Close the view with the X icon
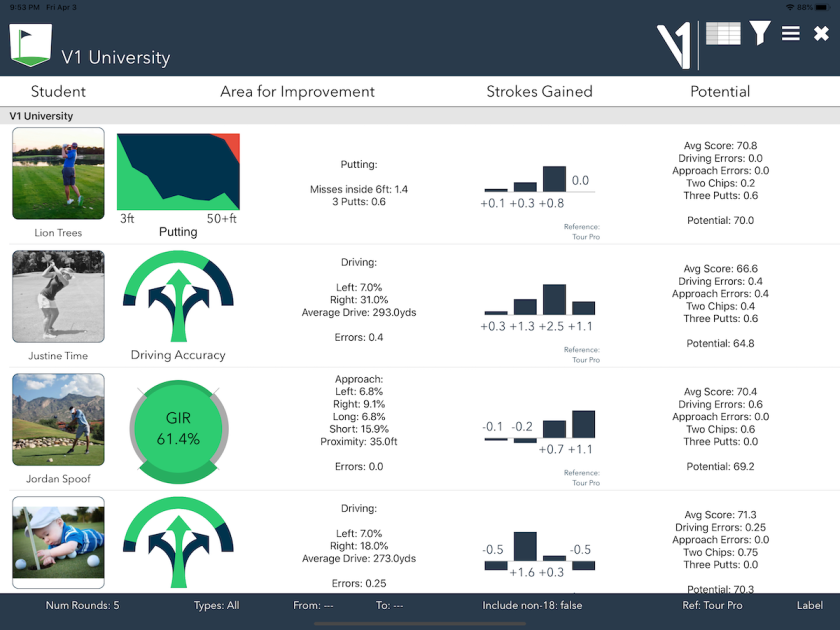840x630 pixels. coord(821,34)
